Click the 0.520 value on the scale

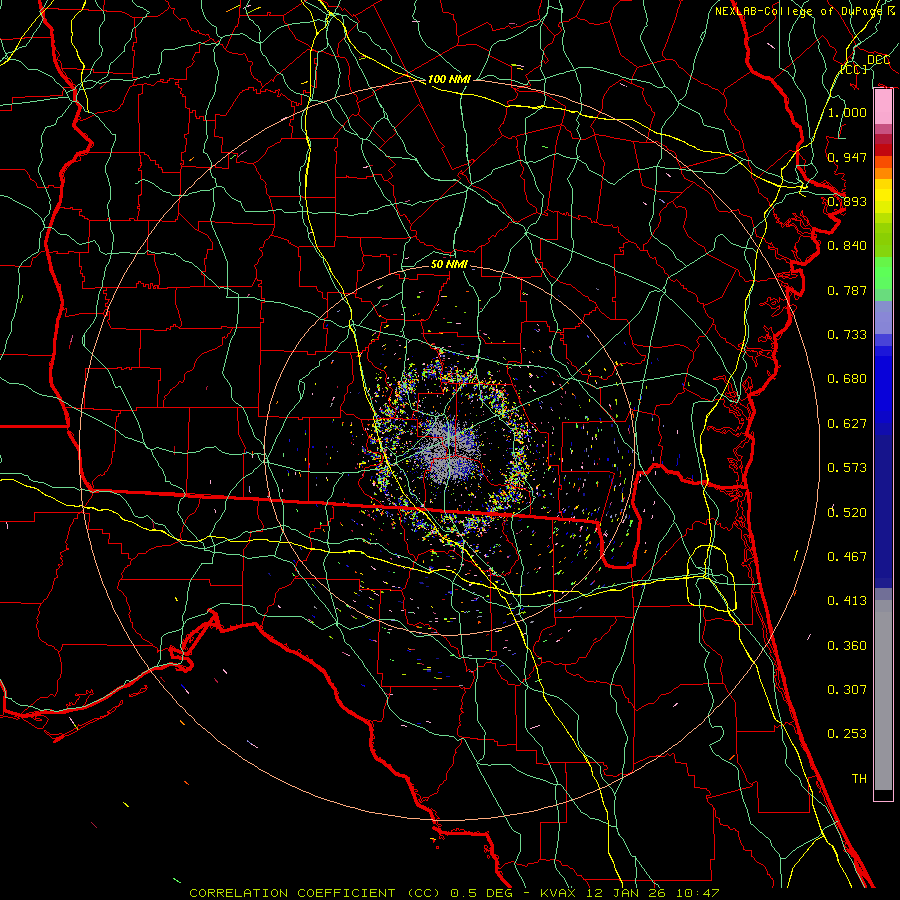(847, 512)
